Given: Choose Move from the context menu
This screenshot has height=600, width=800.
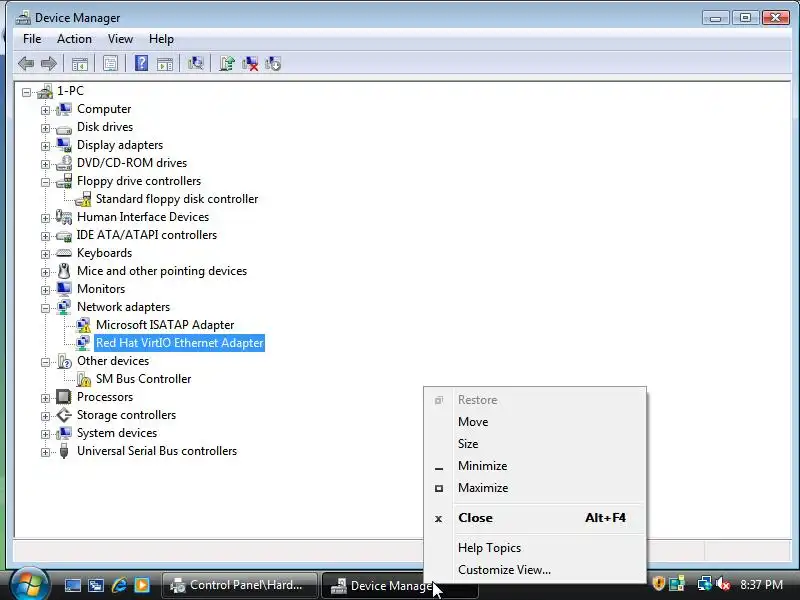Looking at the screenshot, I should pyautogui.click(x=535, y=422).
